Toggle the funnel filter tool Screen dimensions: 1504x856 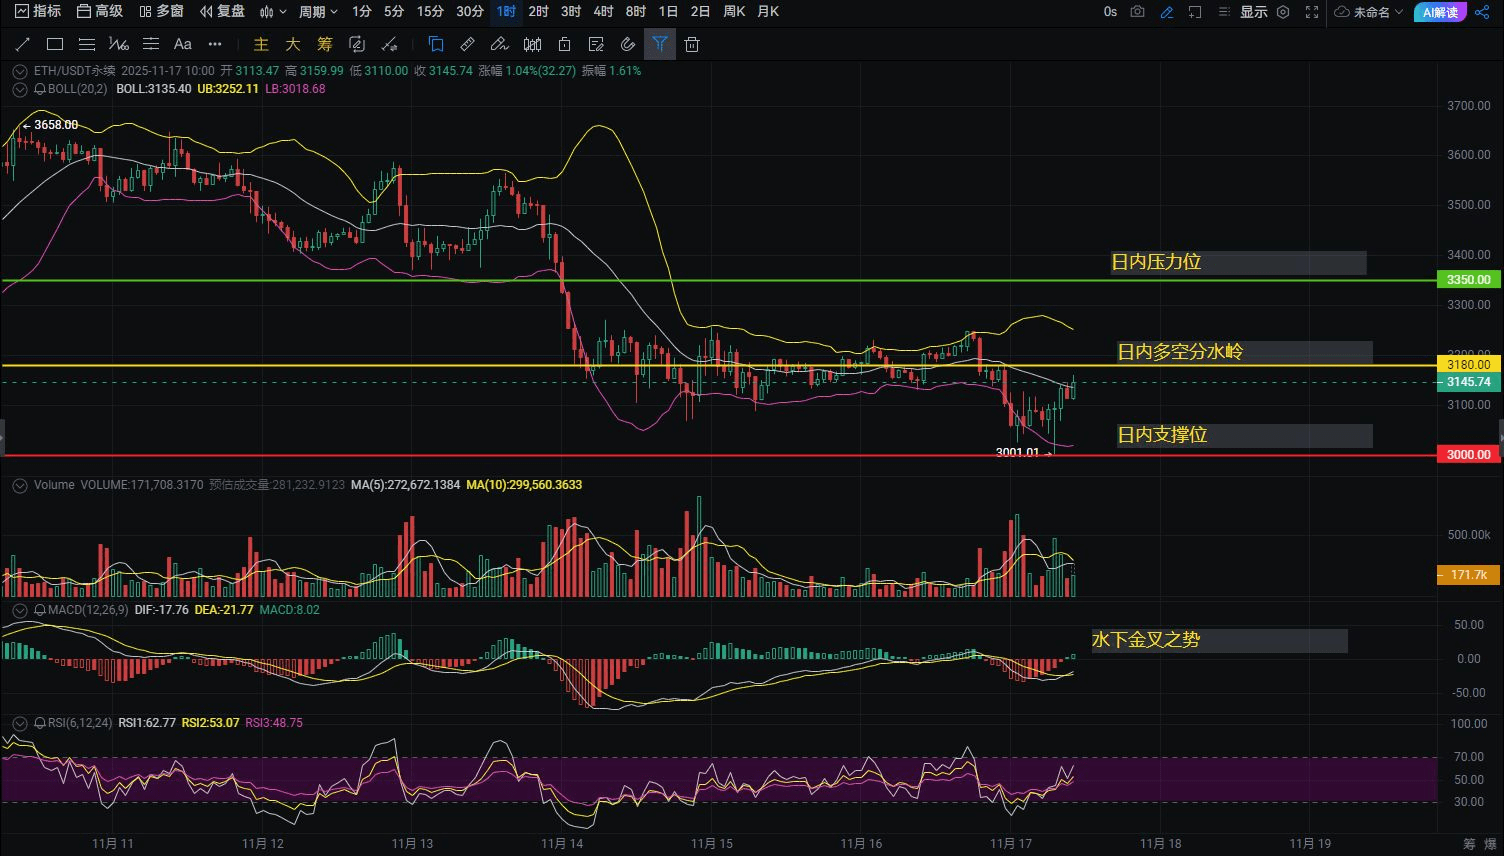pyautogui.click(x=660, y=44)
